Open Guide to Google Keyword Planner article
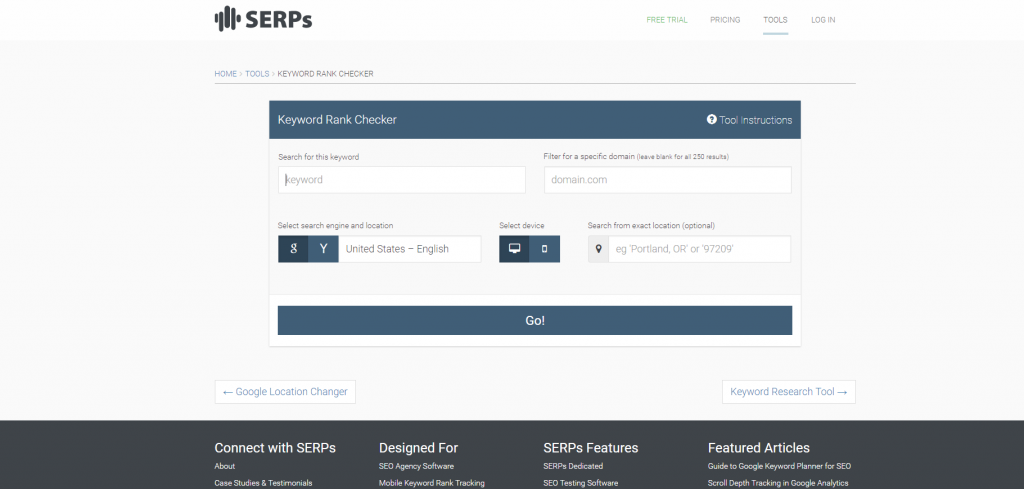This screenshot has height=489, width=1024. click(779, 466)
